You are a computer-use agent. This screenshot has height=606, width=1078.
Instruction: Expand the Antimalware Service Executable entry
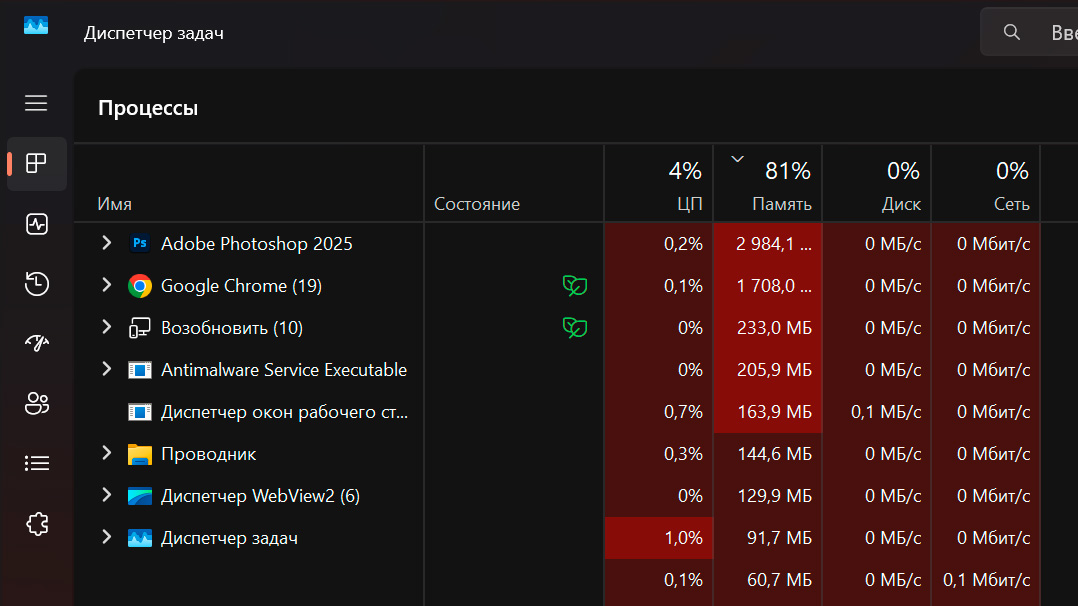(107, 369)
